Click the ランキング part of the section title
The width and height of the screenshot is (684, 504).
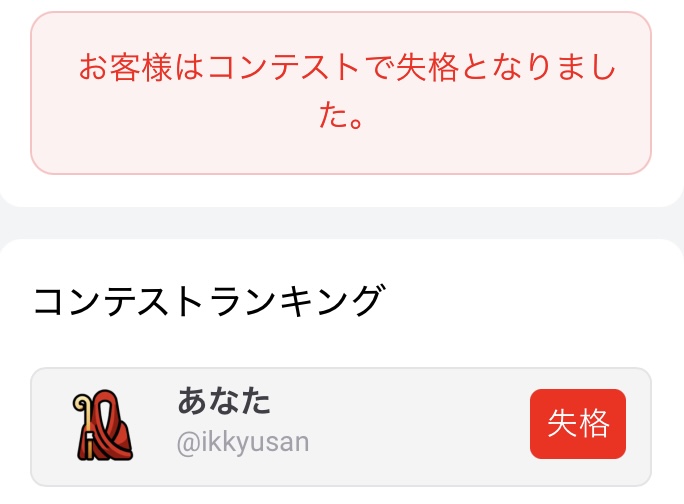pos(298,301)
